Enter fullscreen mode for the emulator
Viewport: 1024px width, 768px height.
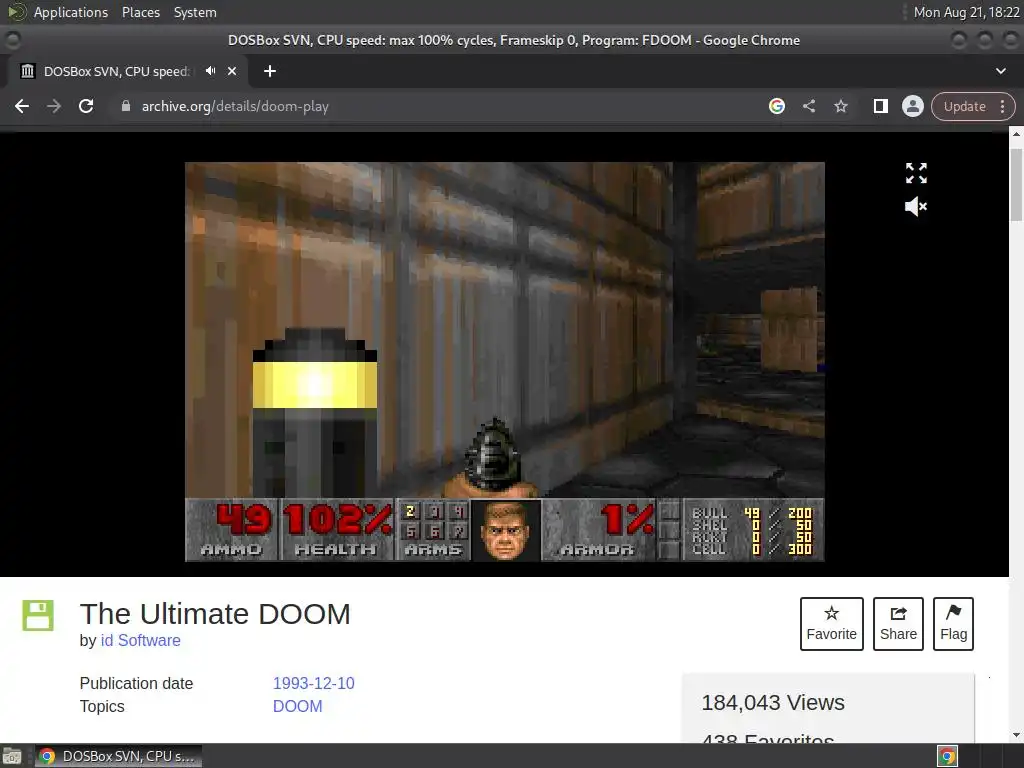click(916, 173)
